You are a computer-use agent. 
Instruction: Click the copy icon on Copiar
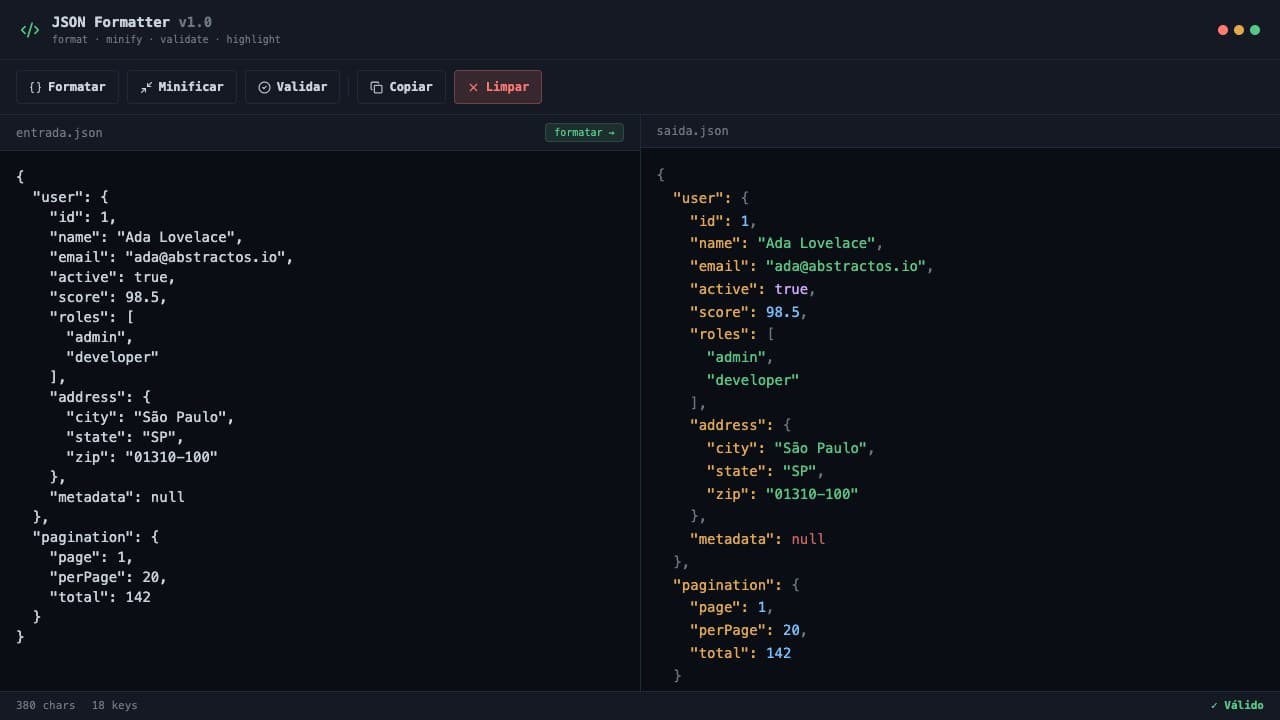pos(376,87)
